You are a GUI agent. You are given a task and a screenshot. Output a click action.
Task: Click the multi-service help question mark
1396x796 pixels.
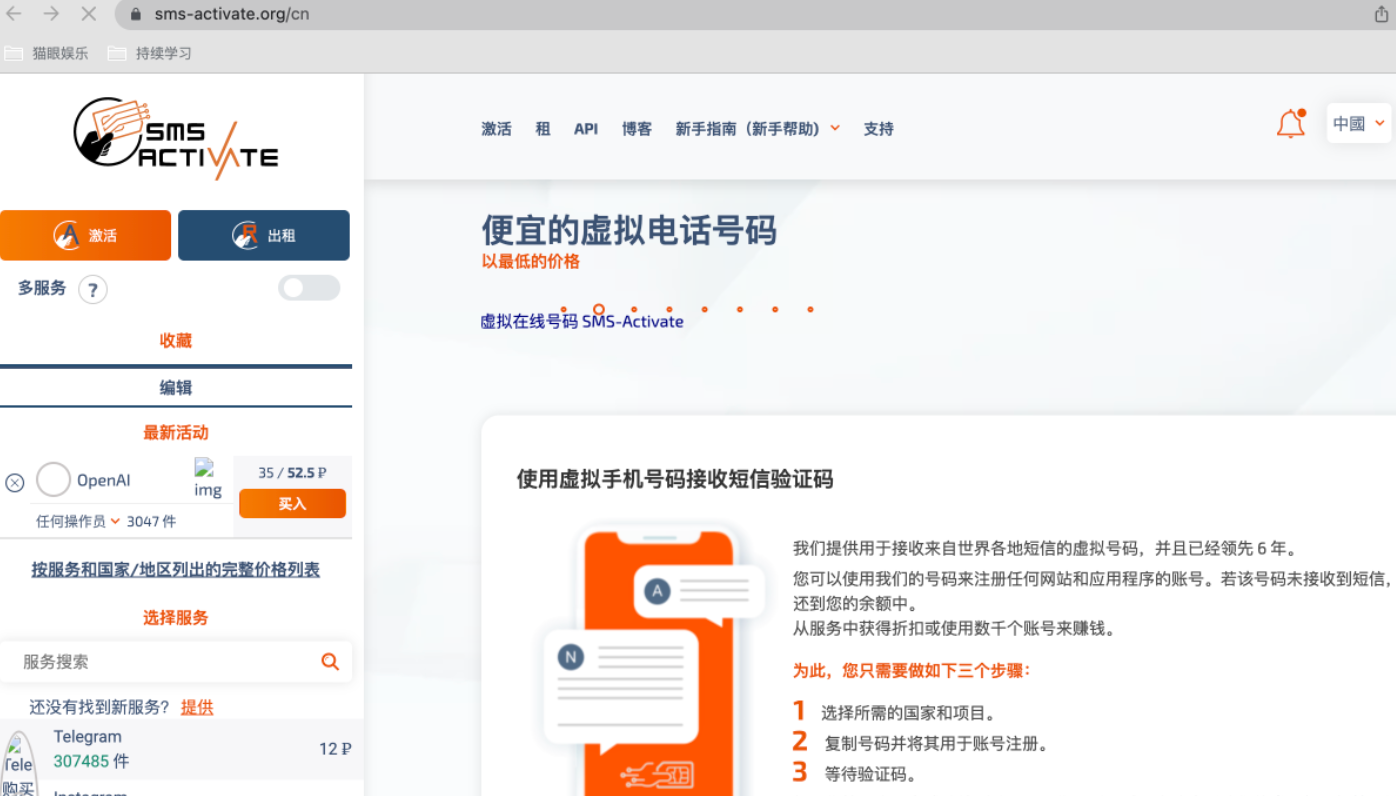tap(93, 290)
